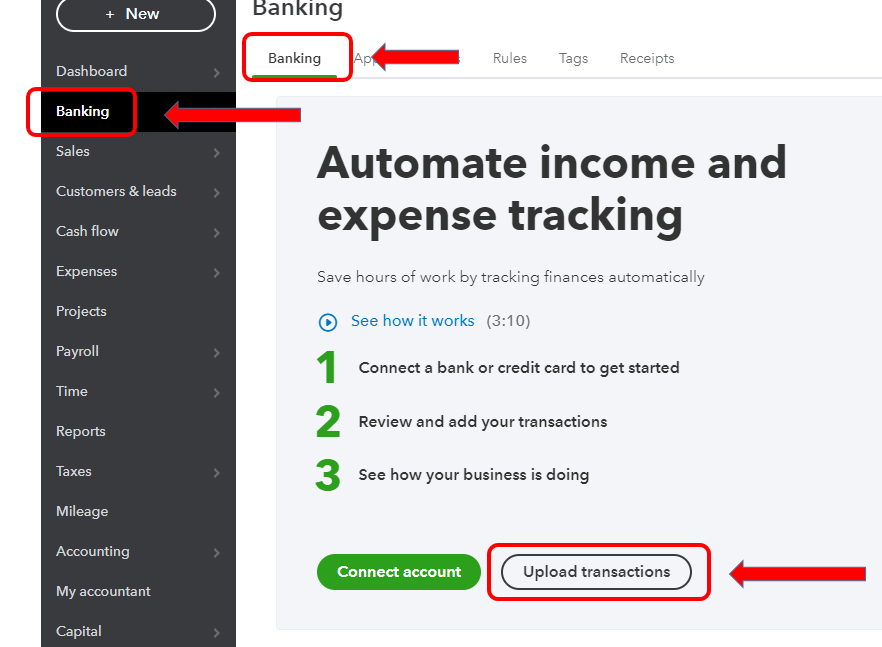View the Expenses section
Screen dimensions: 882x647
(x=86, y=271)
